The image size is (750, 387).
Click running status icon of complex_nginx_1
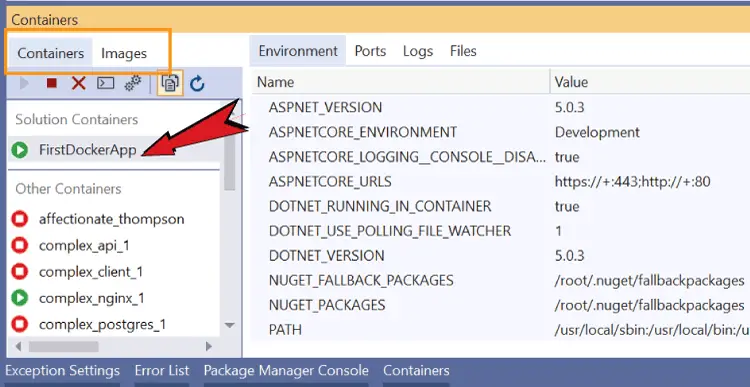click(x=20, y=298)
